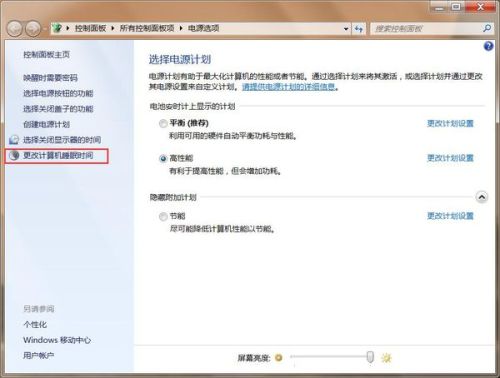Expand arrow before 控制面板 breadcrumb
The width and height of the screenshot is (500, 378).
click(x=68, y=28)
